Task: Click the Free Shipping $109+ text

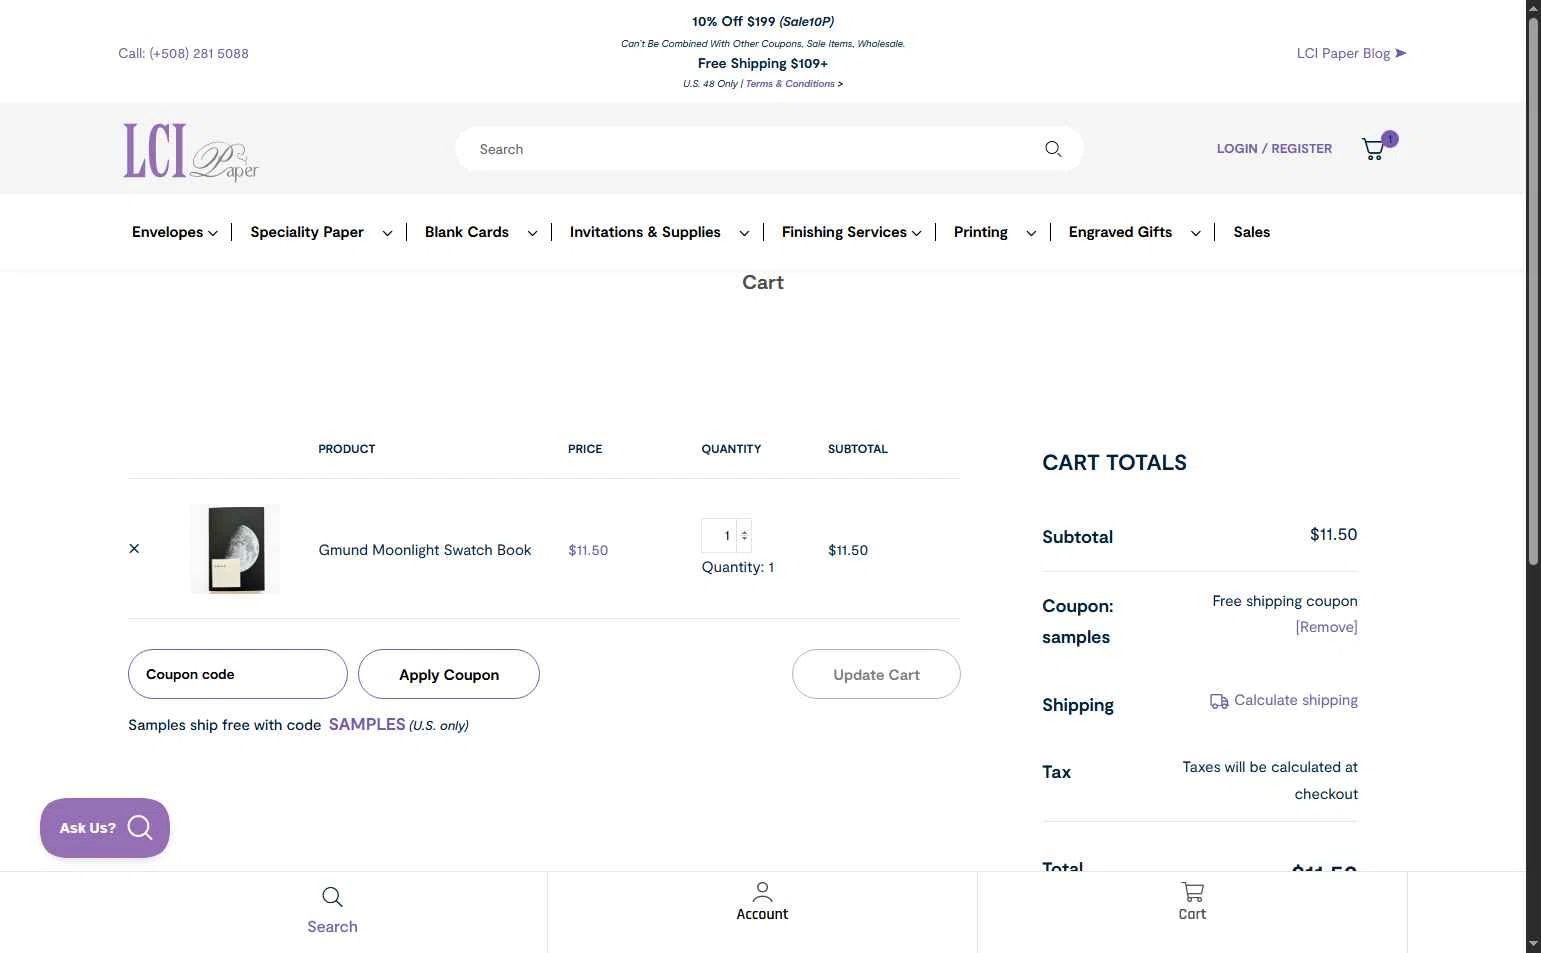Action: pyautogui.click(x=763, y=63)
